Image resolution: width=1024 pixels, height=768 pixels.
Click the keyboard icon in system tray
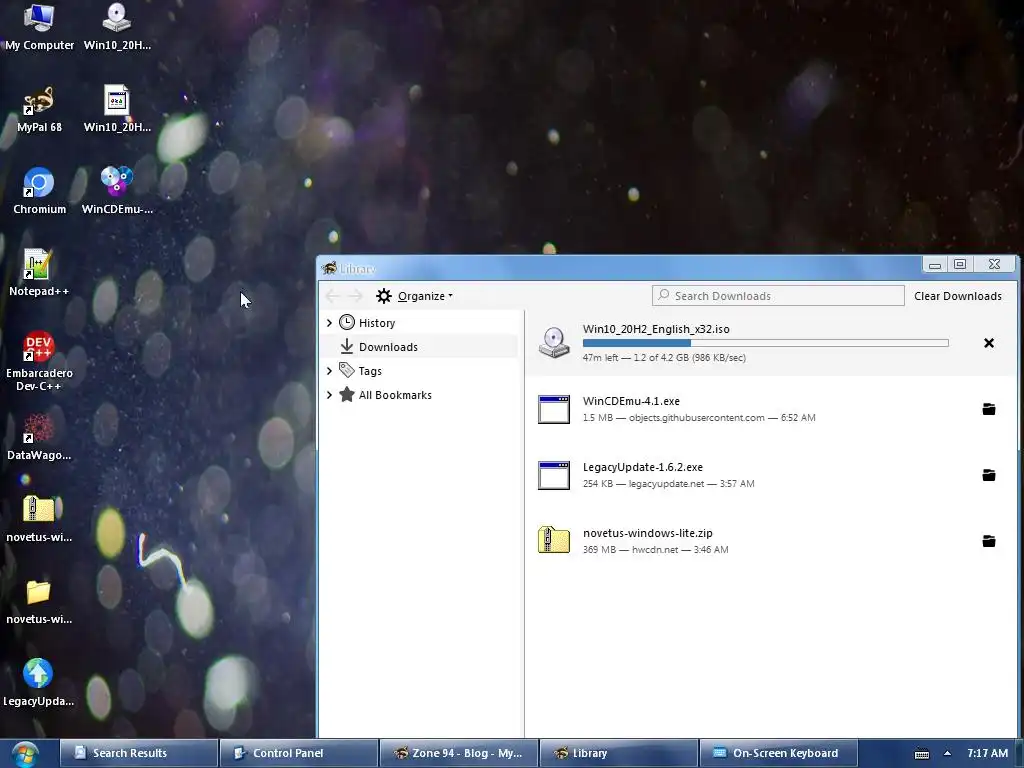coord(921,754)
